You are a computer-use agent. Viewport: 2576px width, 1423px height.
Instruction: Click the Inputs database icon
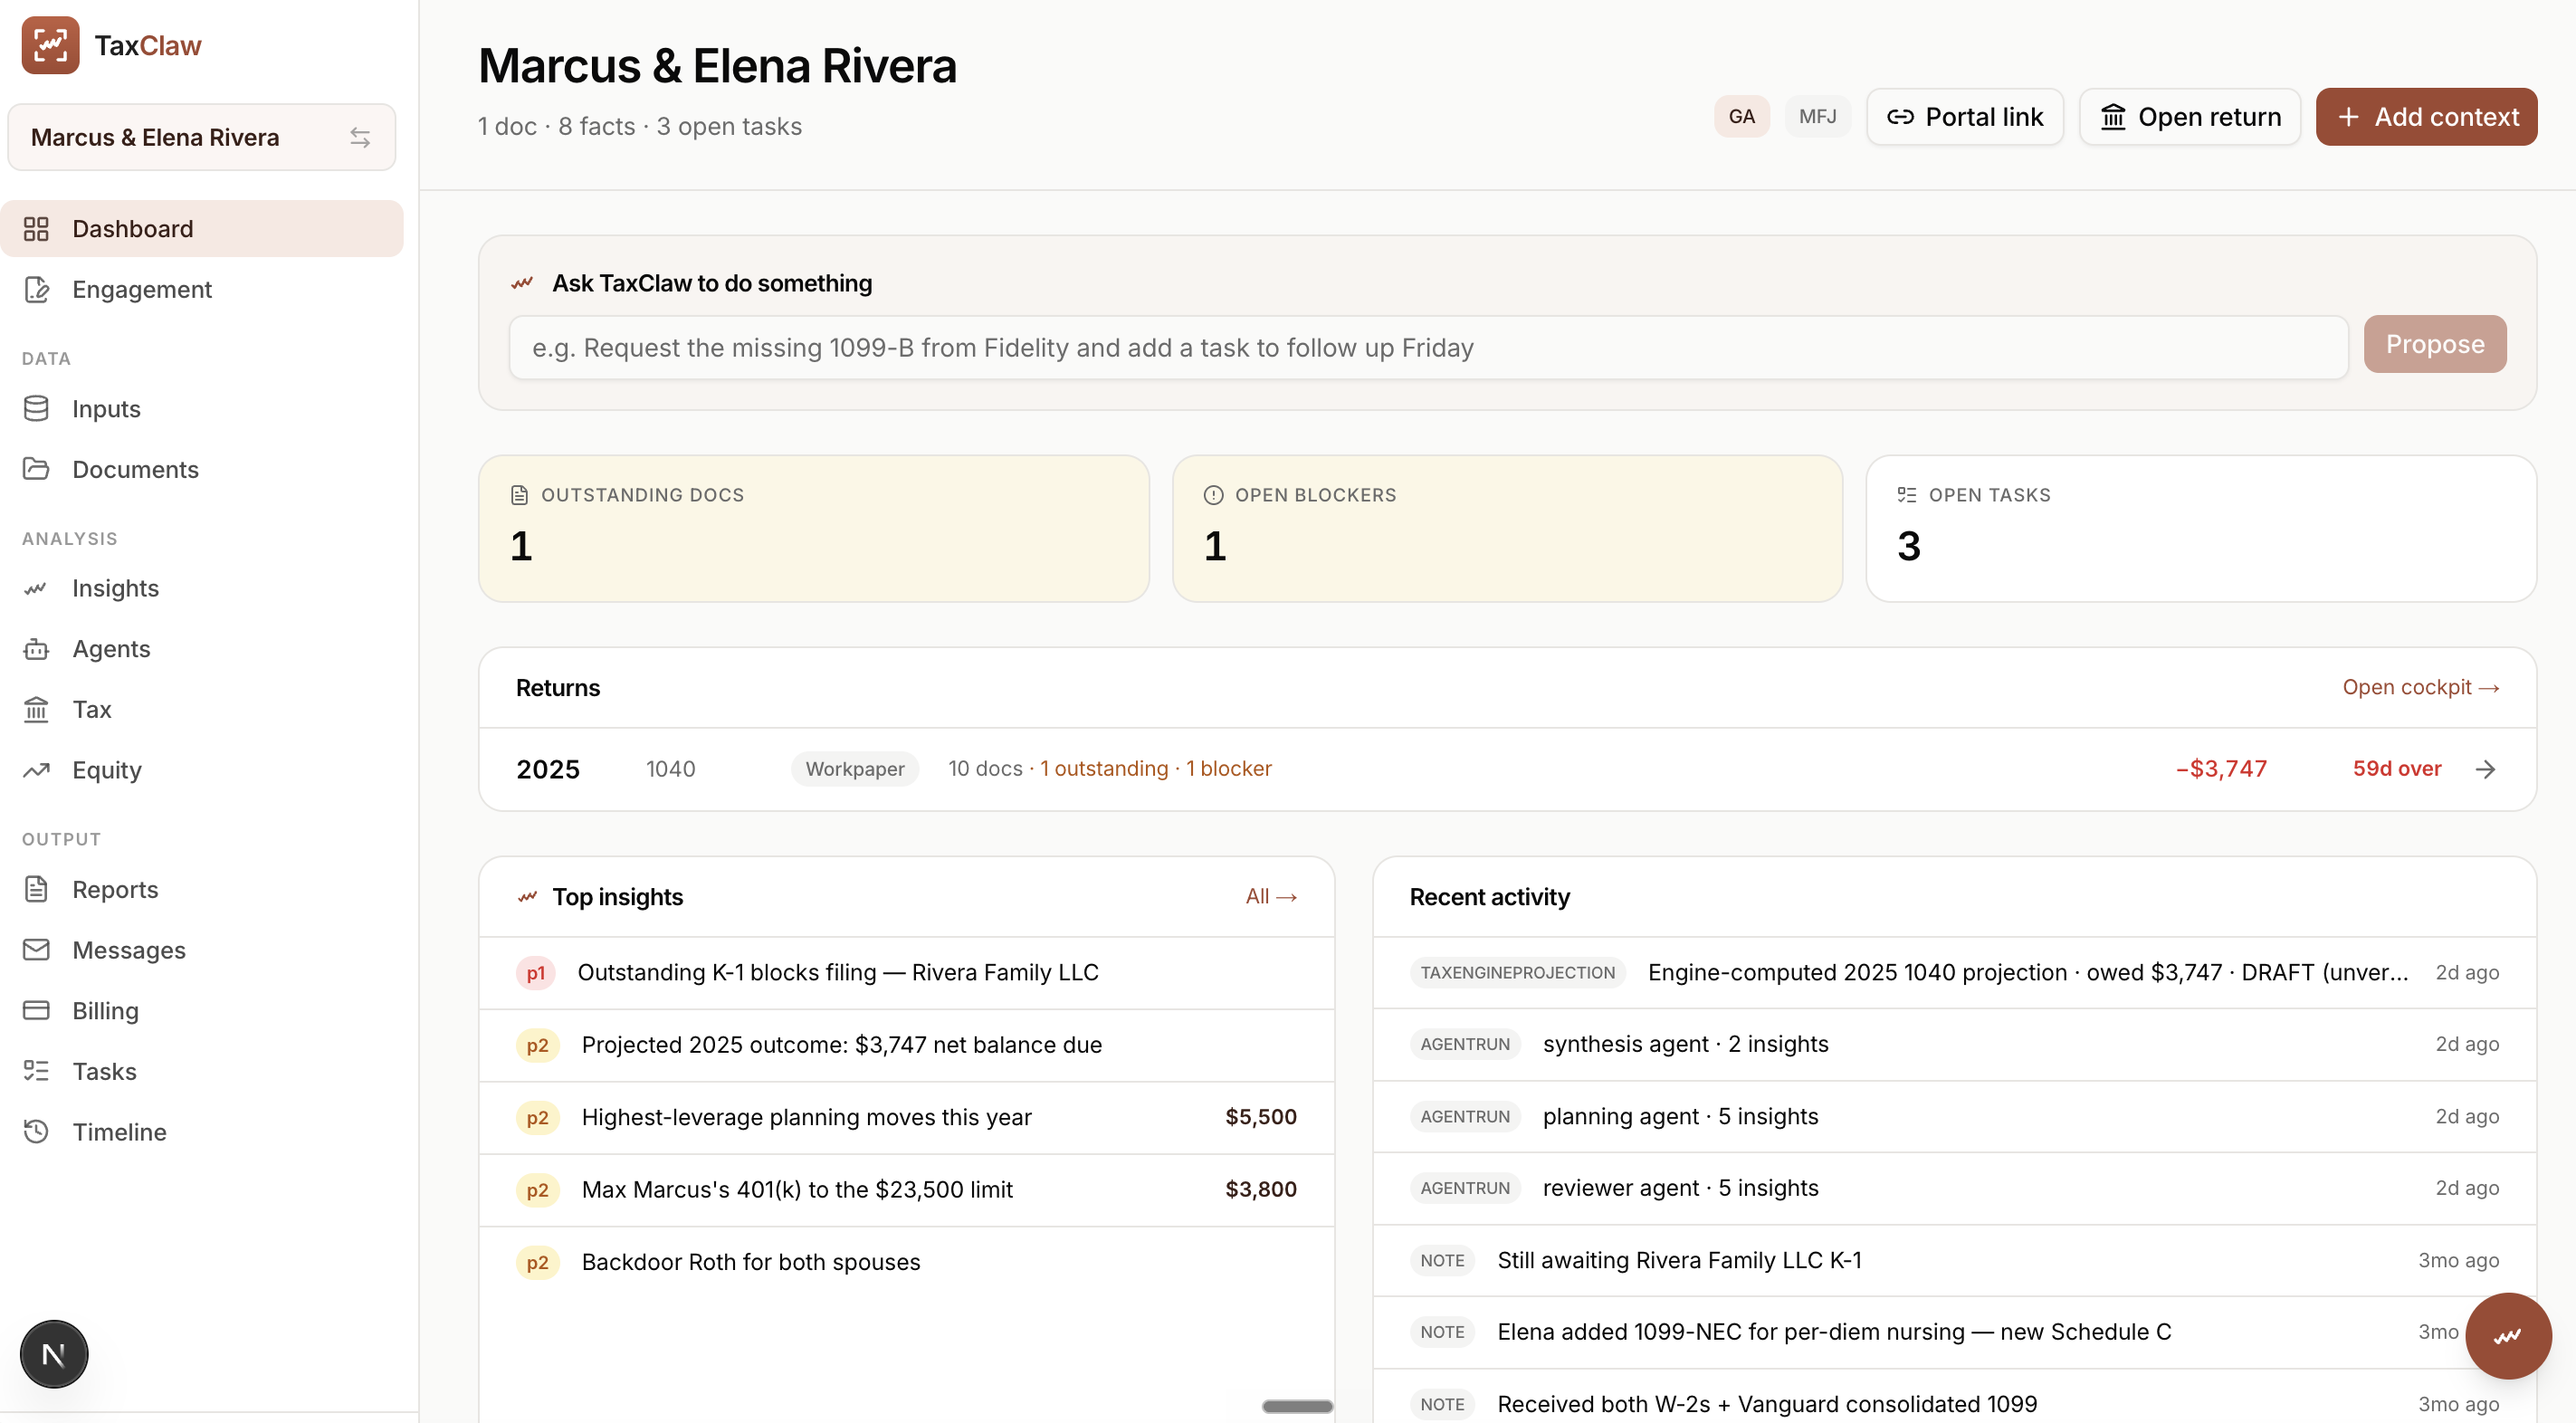(36, 408)
